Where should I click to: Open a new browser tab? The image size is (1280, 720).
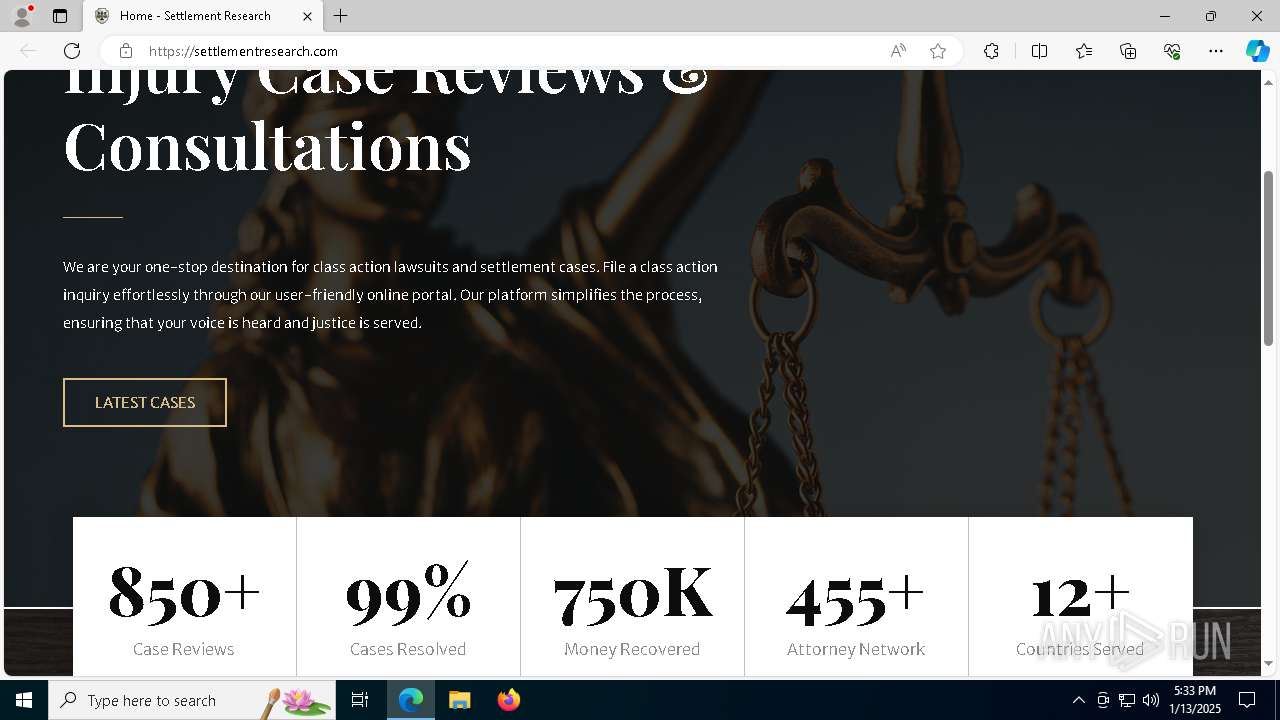click(341, 16)
